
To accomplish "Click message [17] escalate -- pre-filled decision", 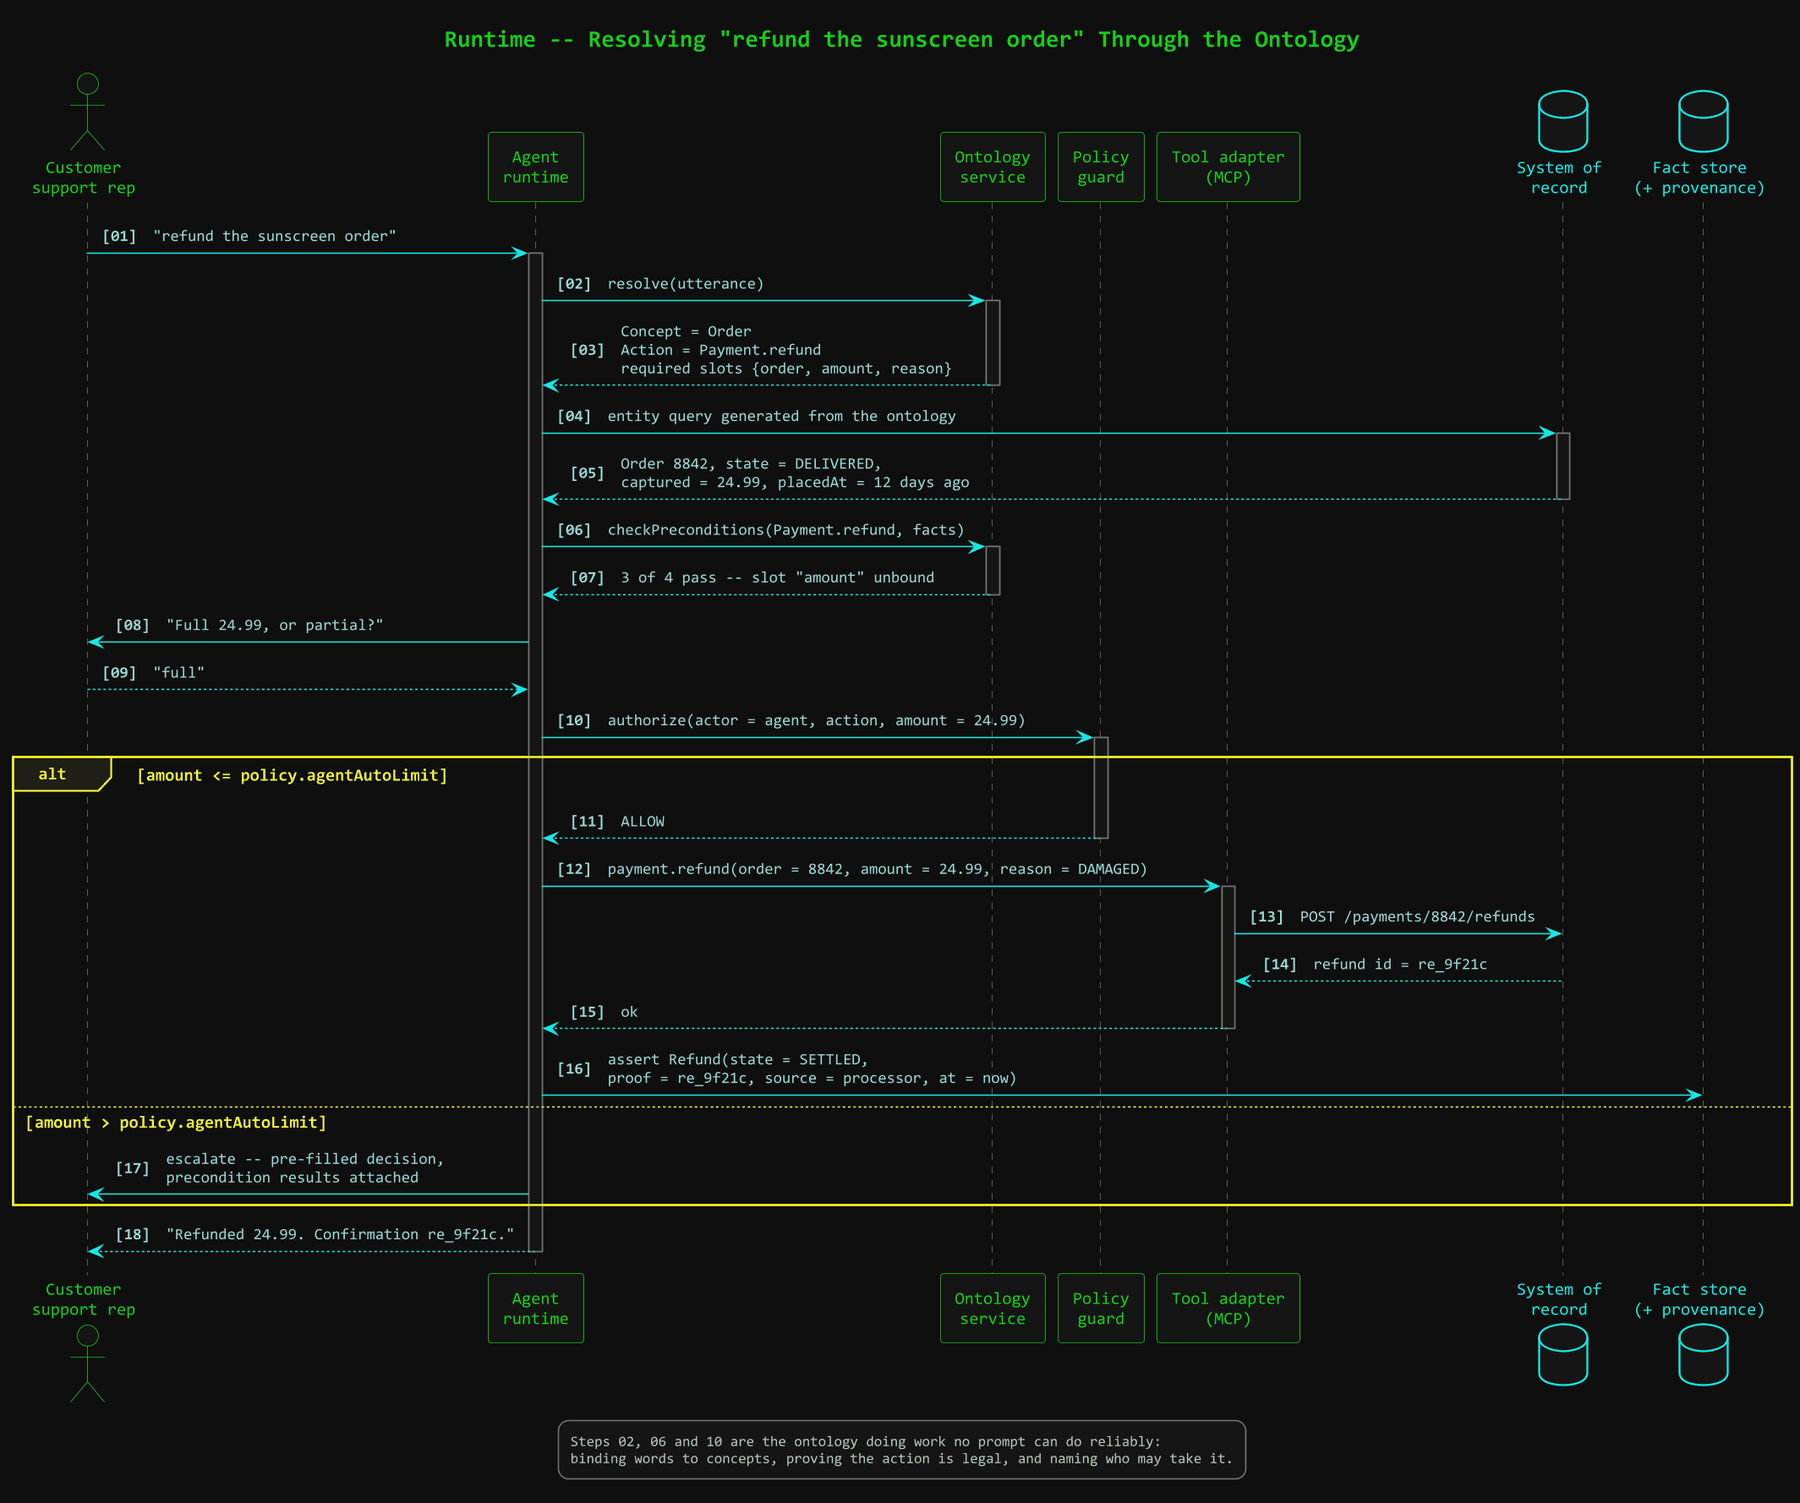I will (x=280, y=1168).
